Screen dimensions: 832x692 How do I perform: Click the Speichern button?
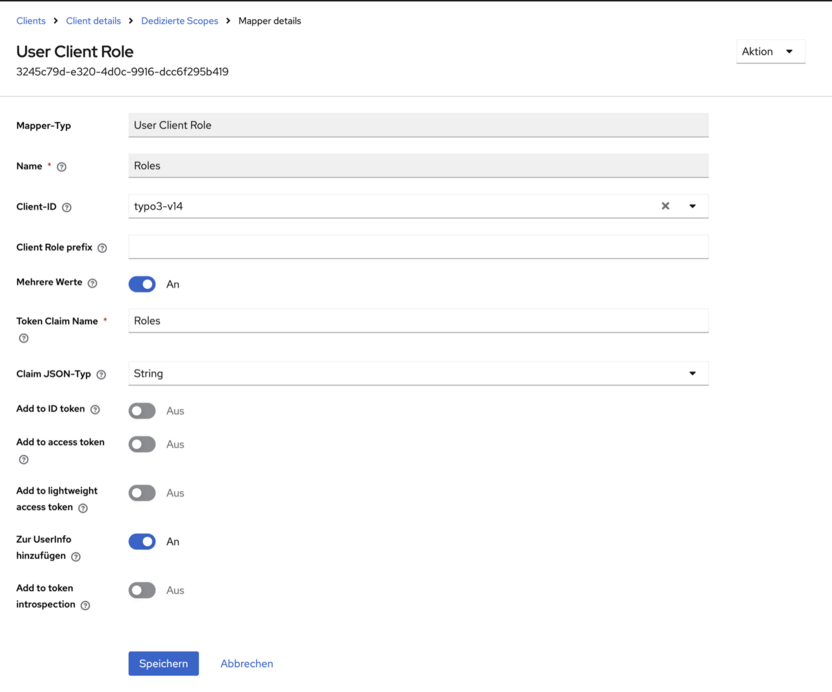(163, 663)
